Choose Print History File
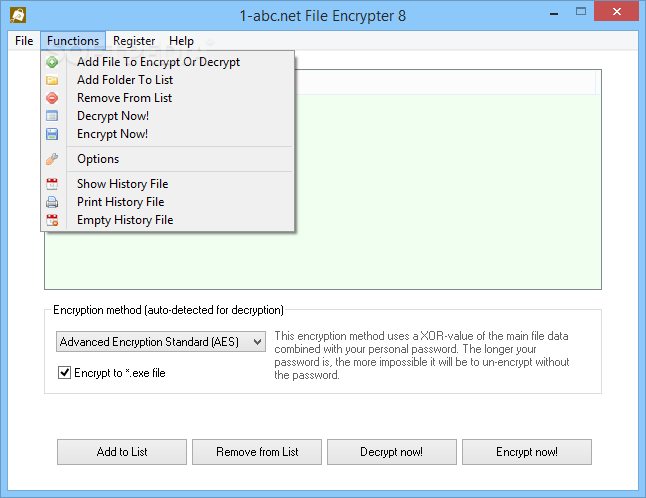This screenshot has height=498, width=646. click(x=168, y=202)
